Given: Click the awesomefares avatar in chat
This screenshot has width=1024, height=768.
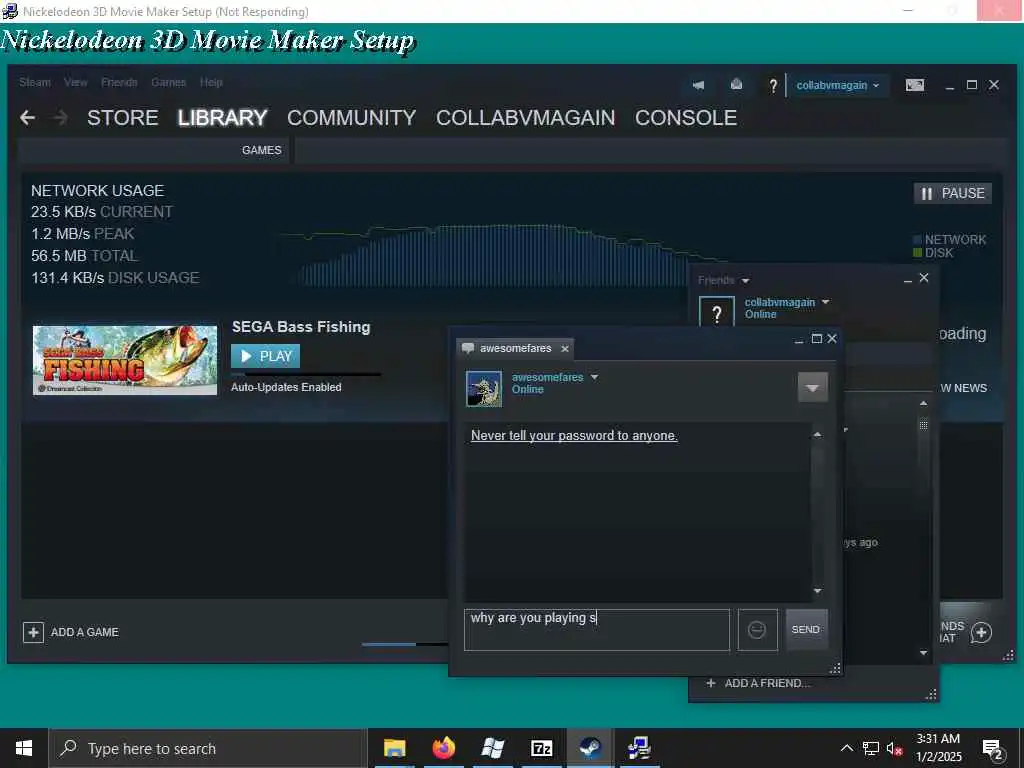Looking at the screenshot, I should click(484, 389).
